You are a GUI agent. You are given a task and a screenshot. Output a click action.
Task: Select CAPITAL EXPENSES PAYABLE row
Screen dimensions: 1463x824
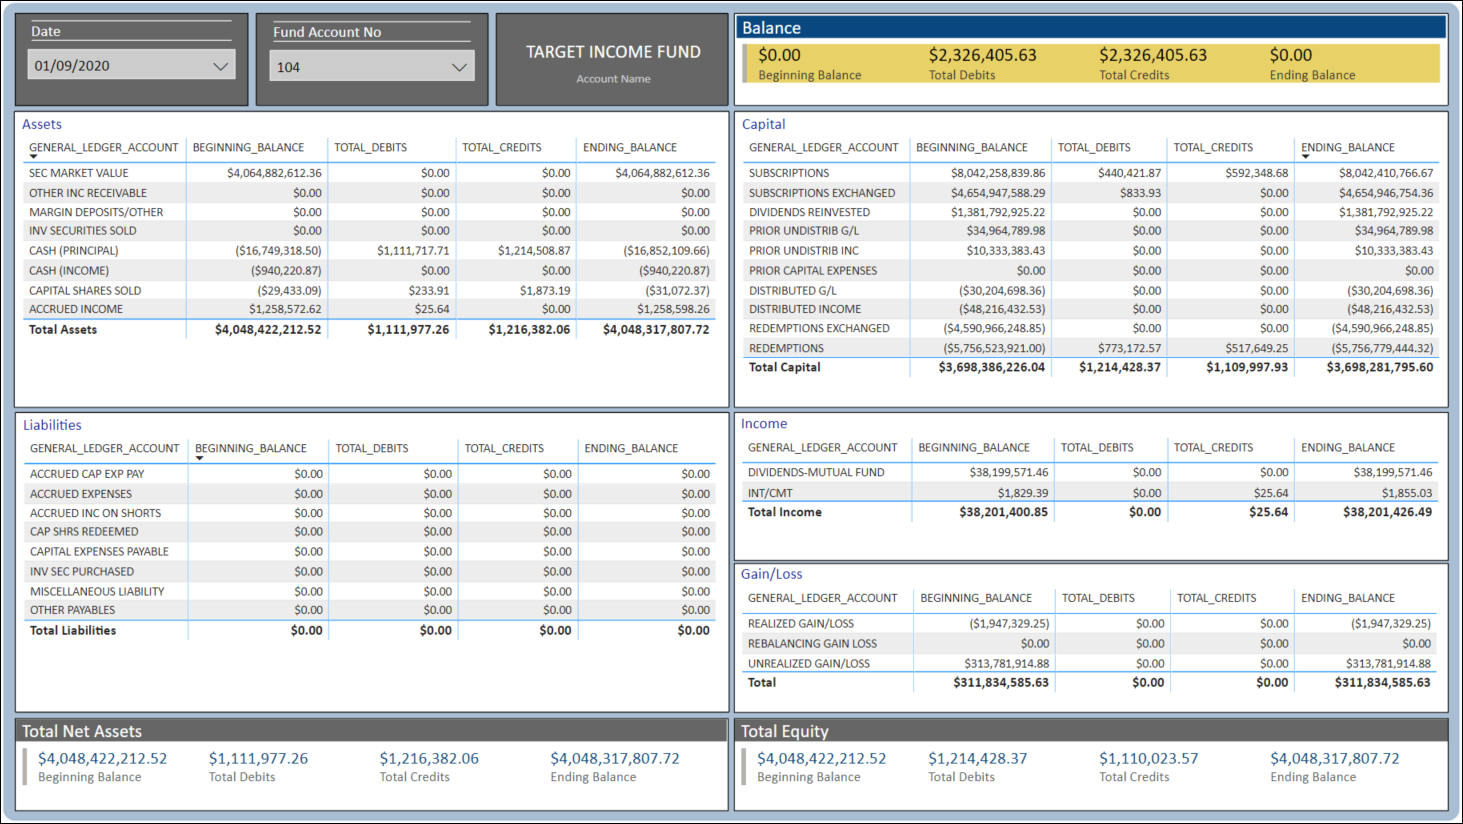[371, 552]
